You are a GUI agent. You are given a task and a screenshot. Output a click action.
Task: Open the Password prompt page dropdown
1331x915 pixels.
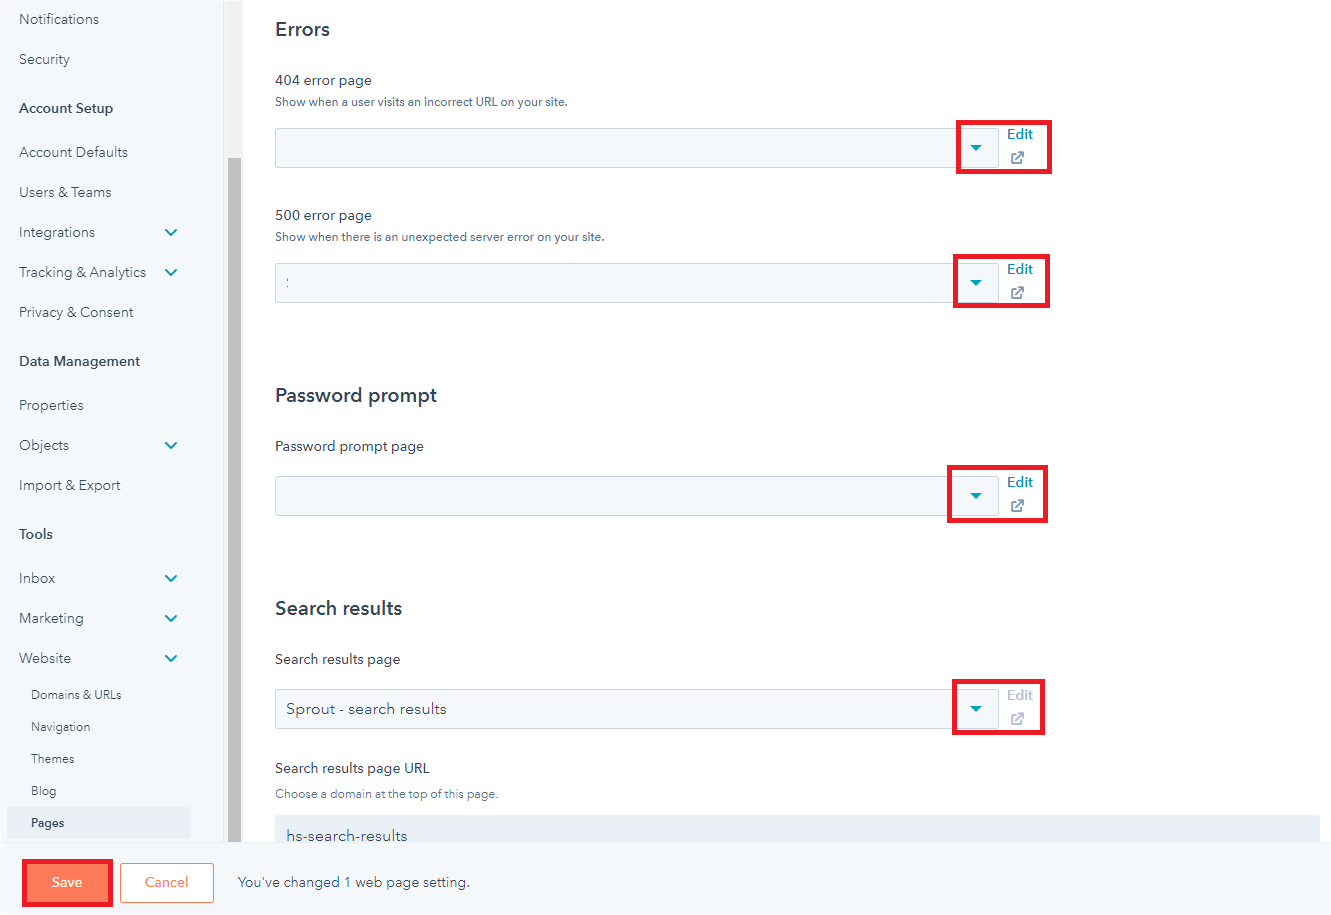pyautogui.click(x=976, y=496)
